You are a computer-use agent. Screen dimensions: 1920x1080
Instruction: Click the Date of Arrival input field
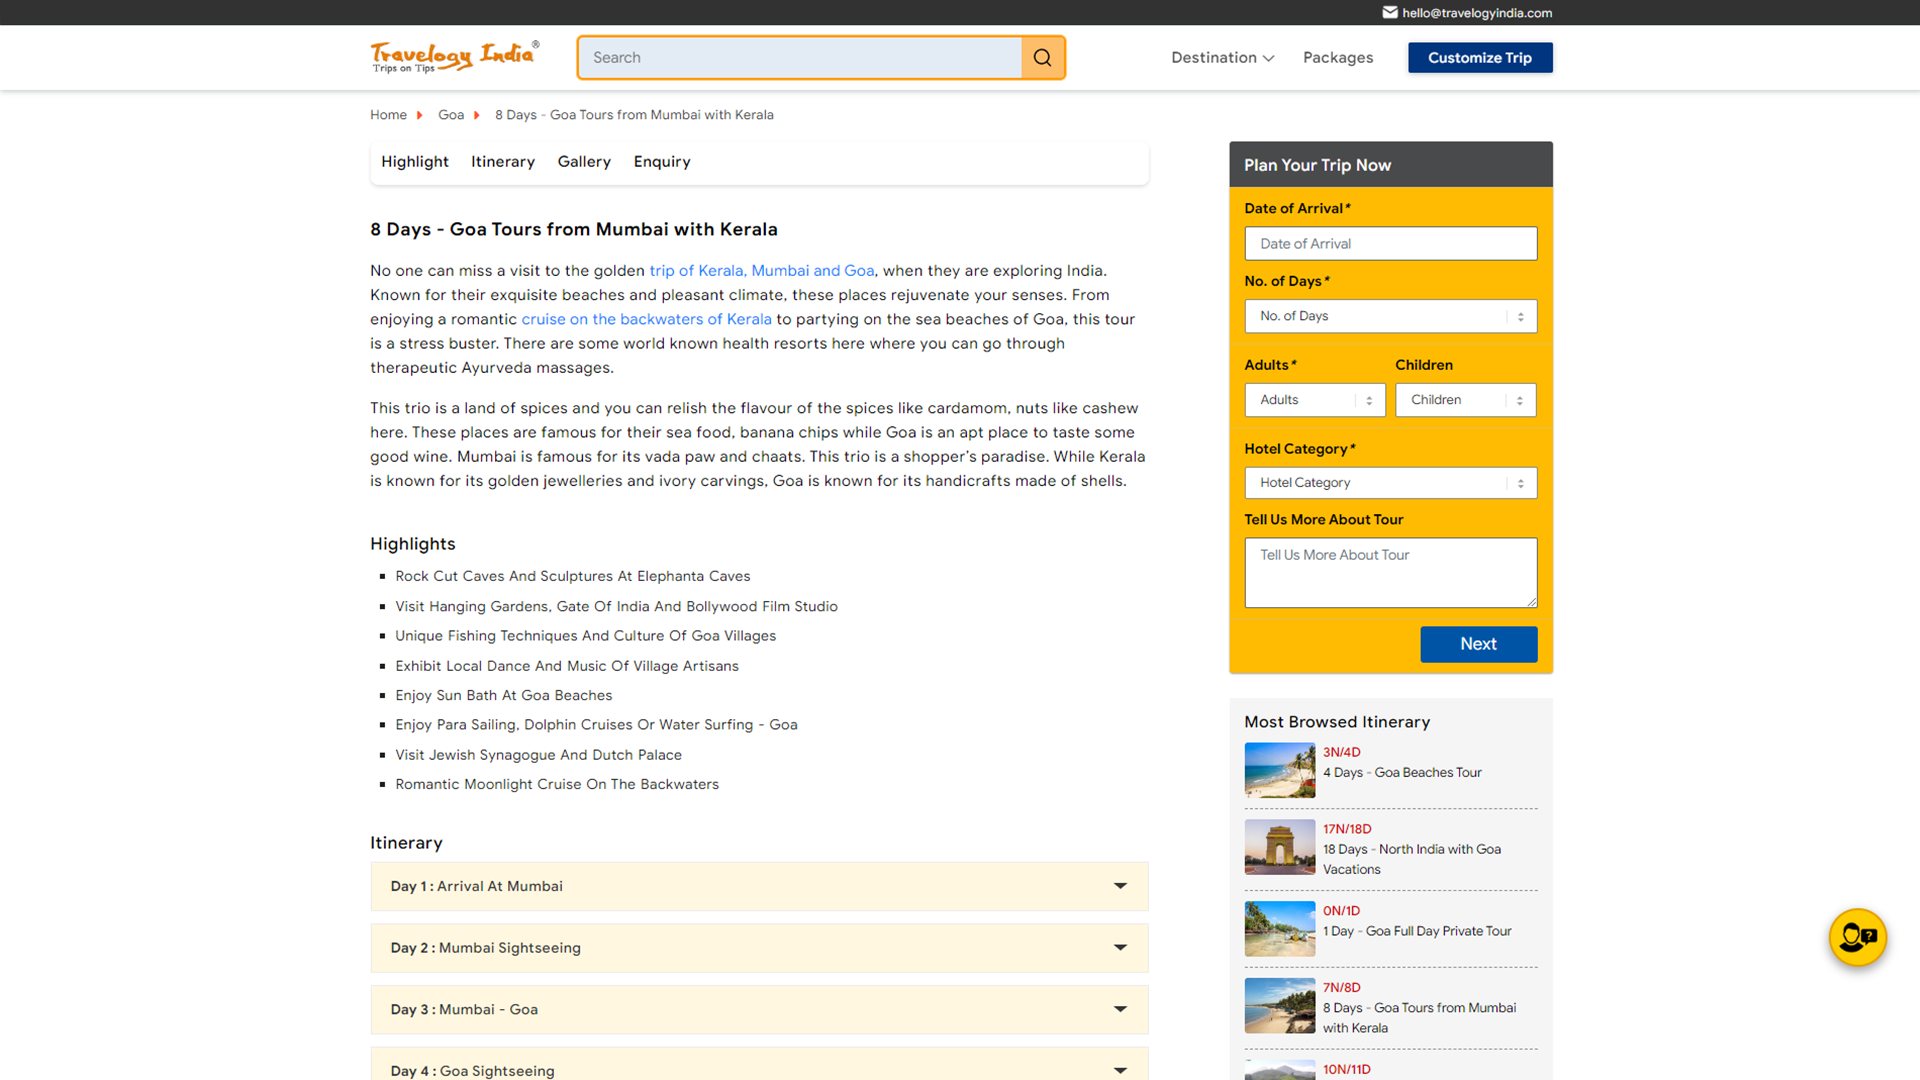click(x=1390, y=244)
